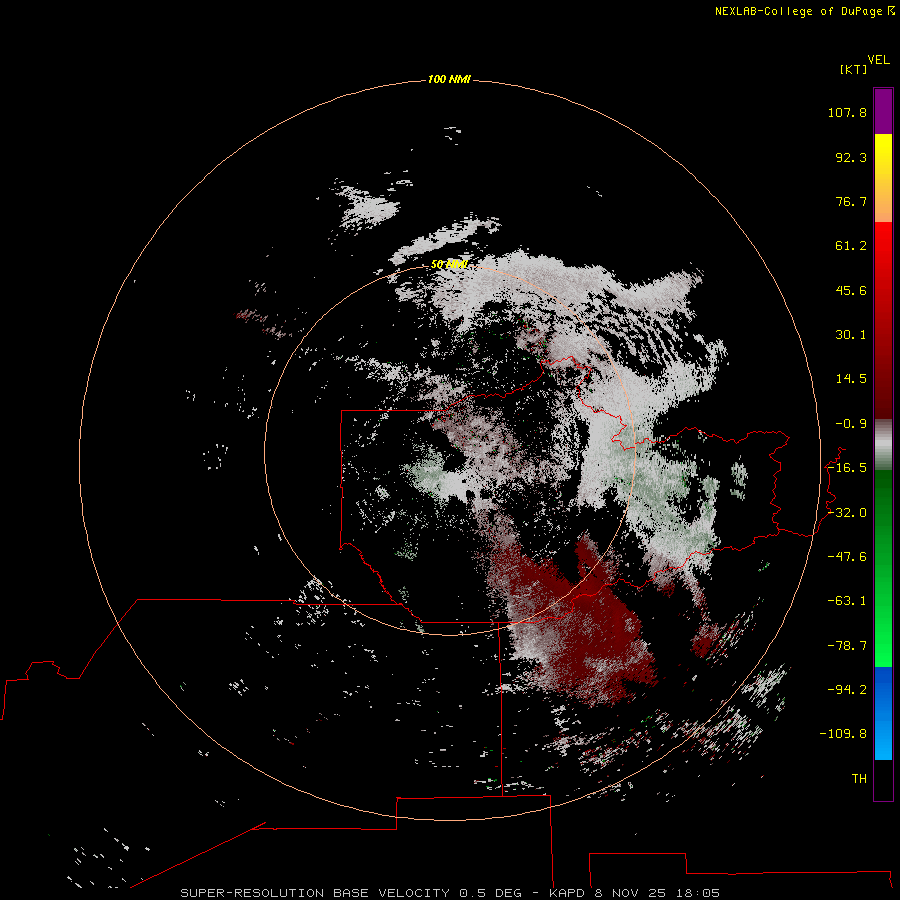Select the 61.2 scale value
This screenshot has width=900, height=900.
click(851, 246)
